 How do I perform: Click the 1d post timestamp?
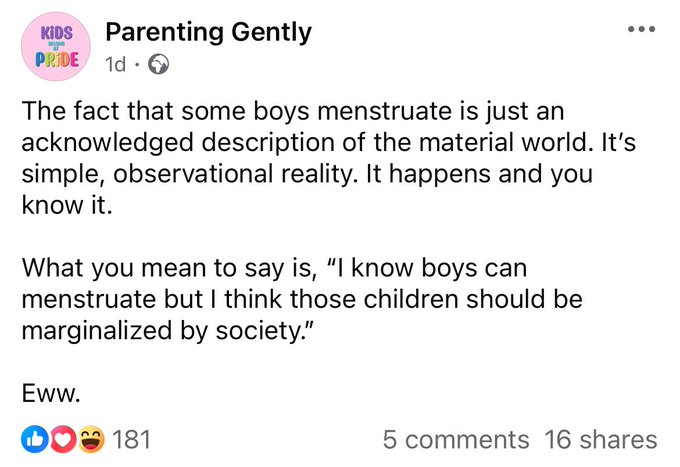tap(115, 65)
